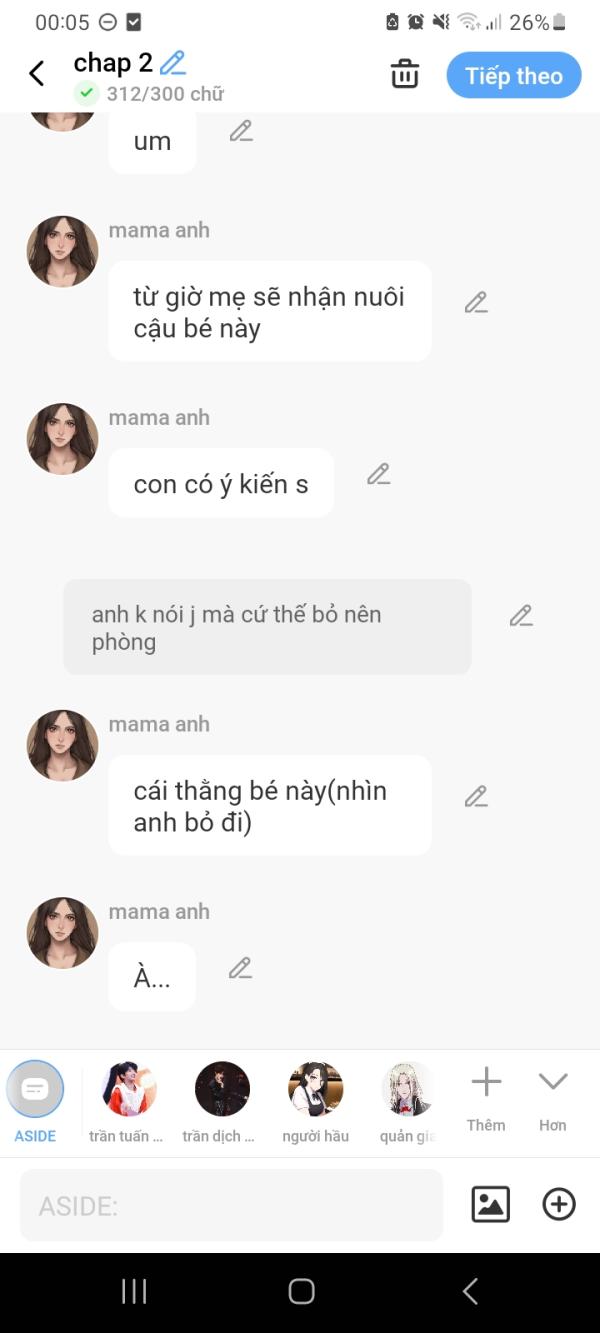Select character trần tuấn avatar
The image size is (600, 1333).
[x=128, y=1101]
